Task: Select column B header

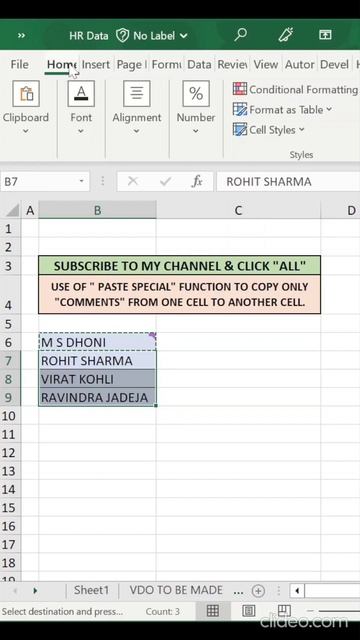Action: [98, 210]
